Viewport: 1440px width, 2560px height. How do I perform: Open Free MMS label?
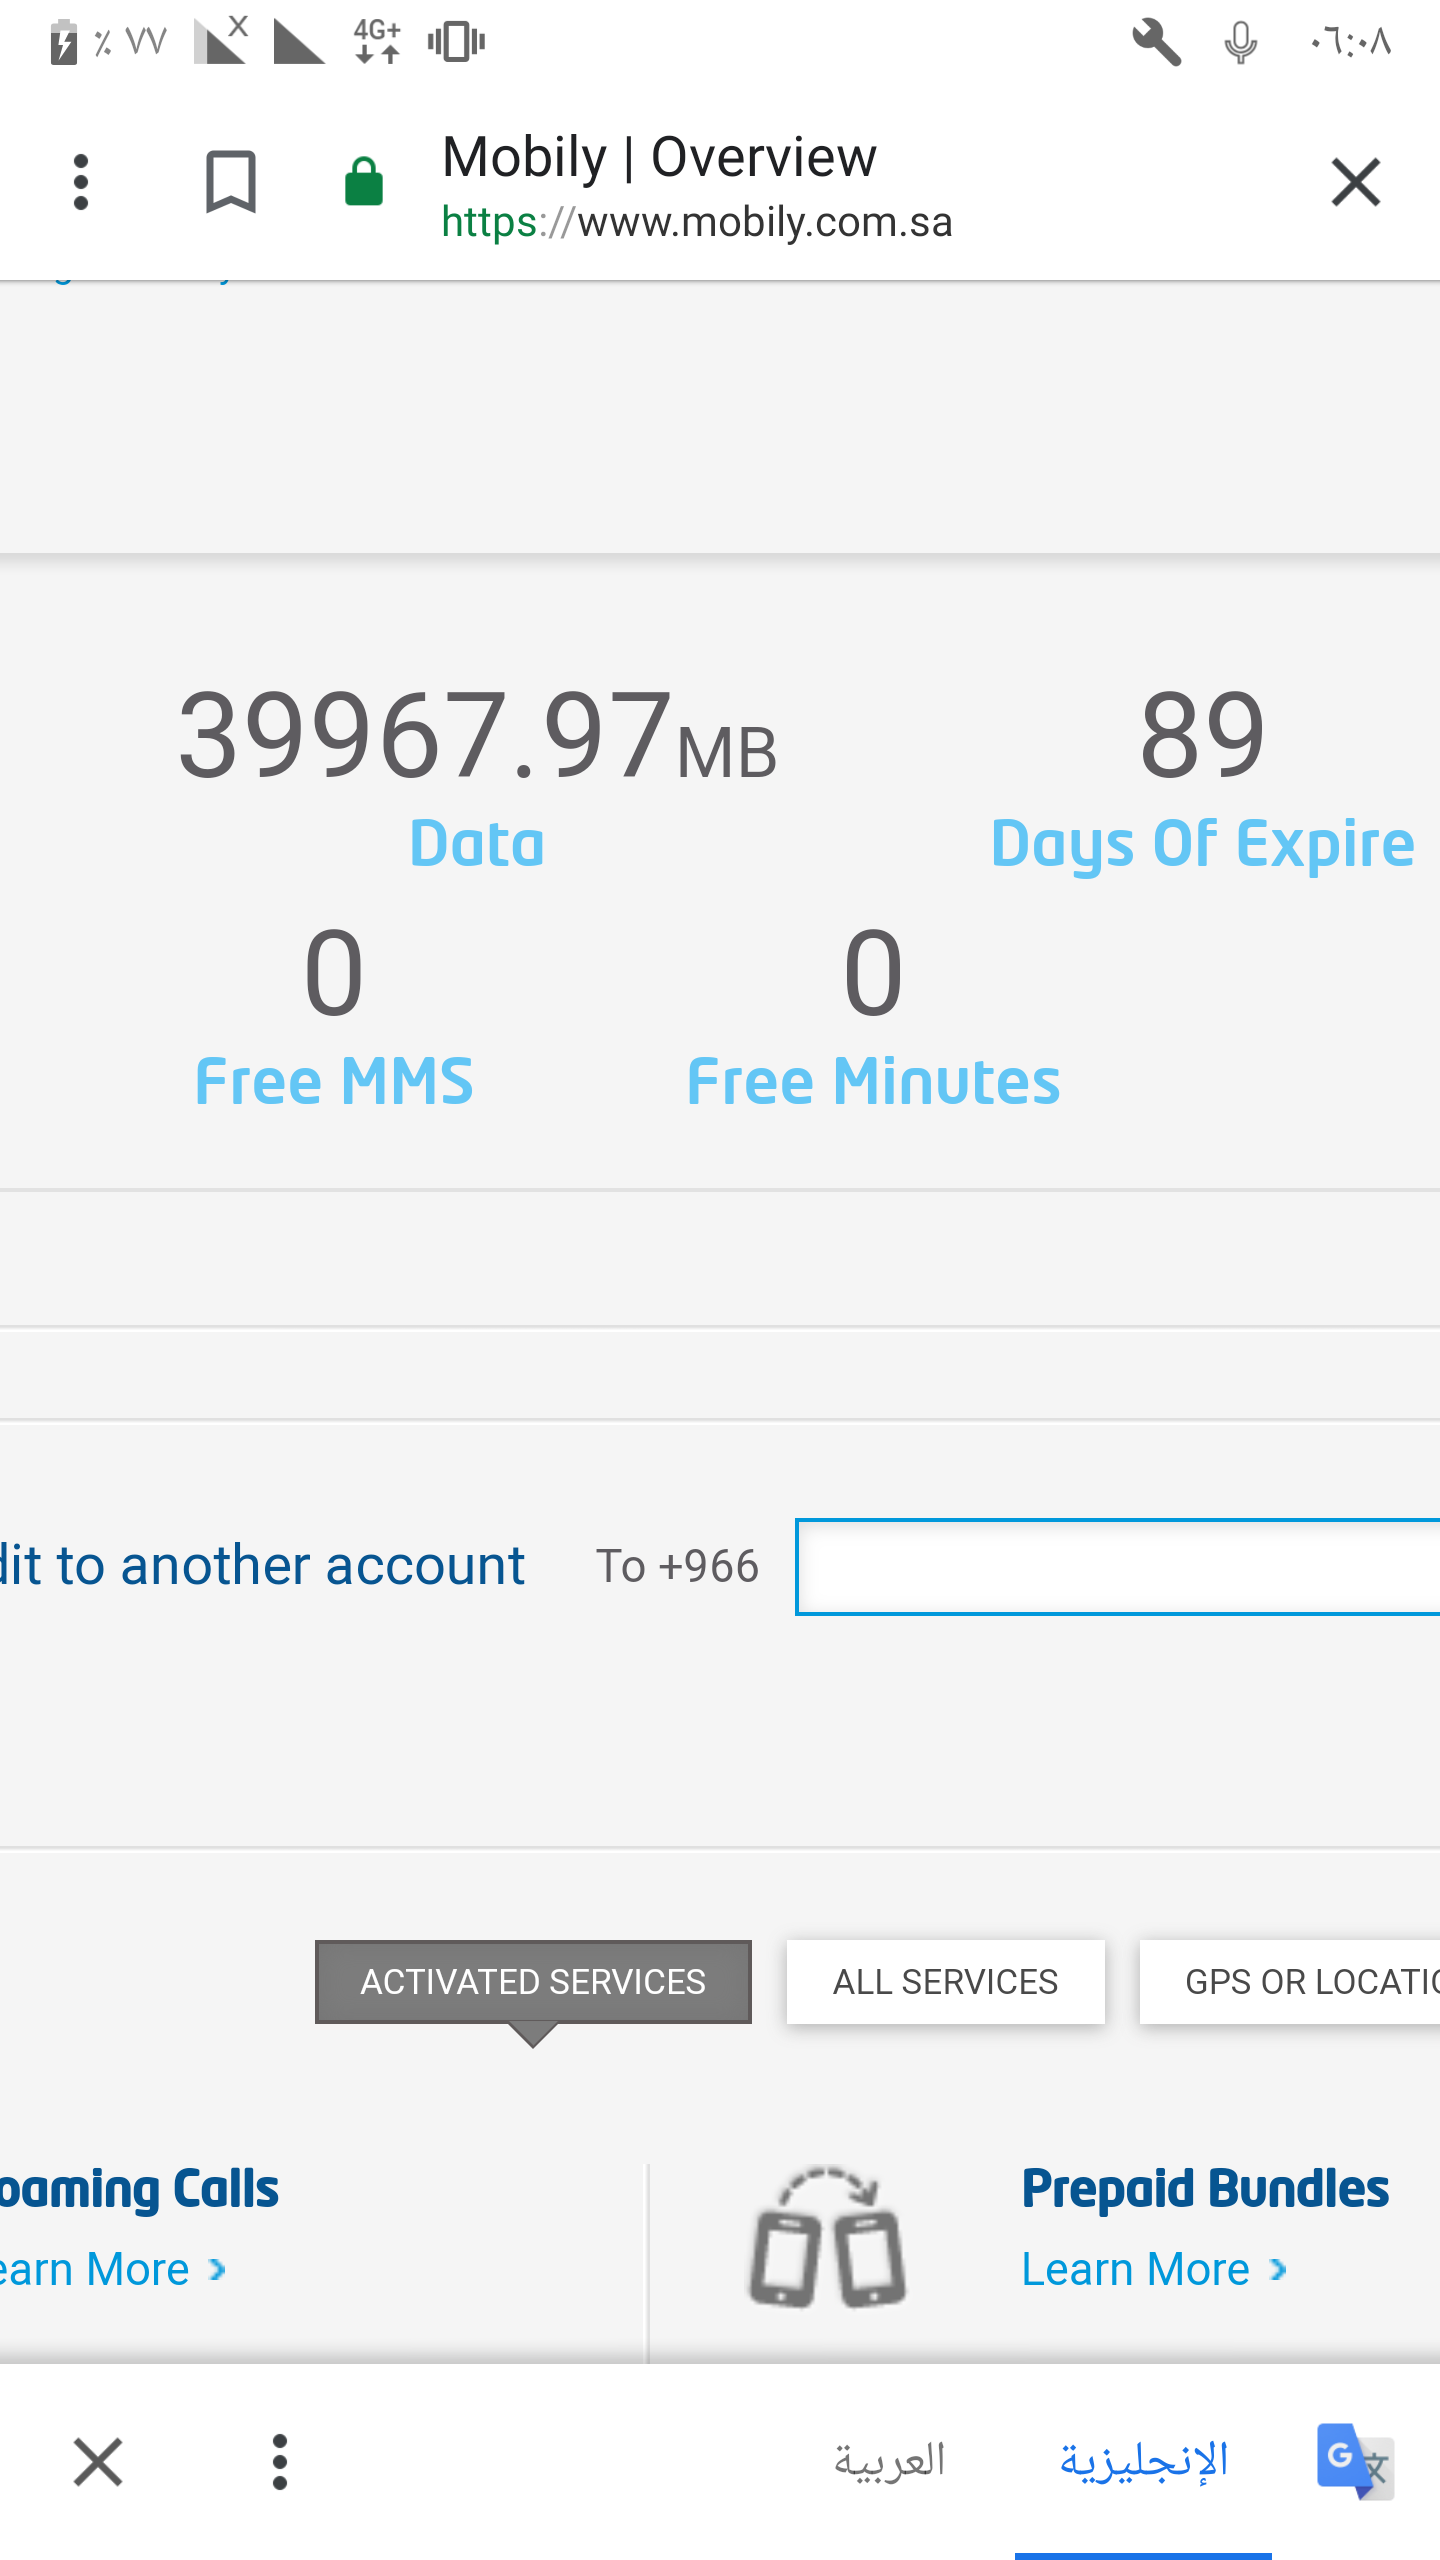pyautogui.click(x=334, y=1082)
